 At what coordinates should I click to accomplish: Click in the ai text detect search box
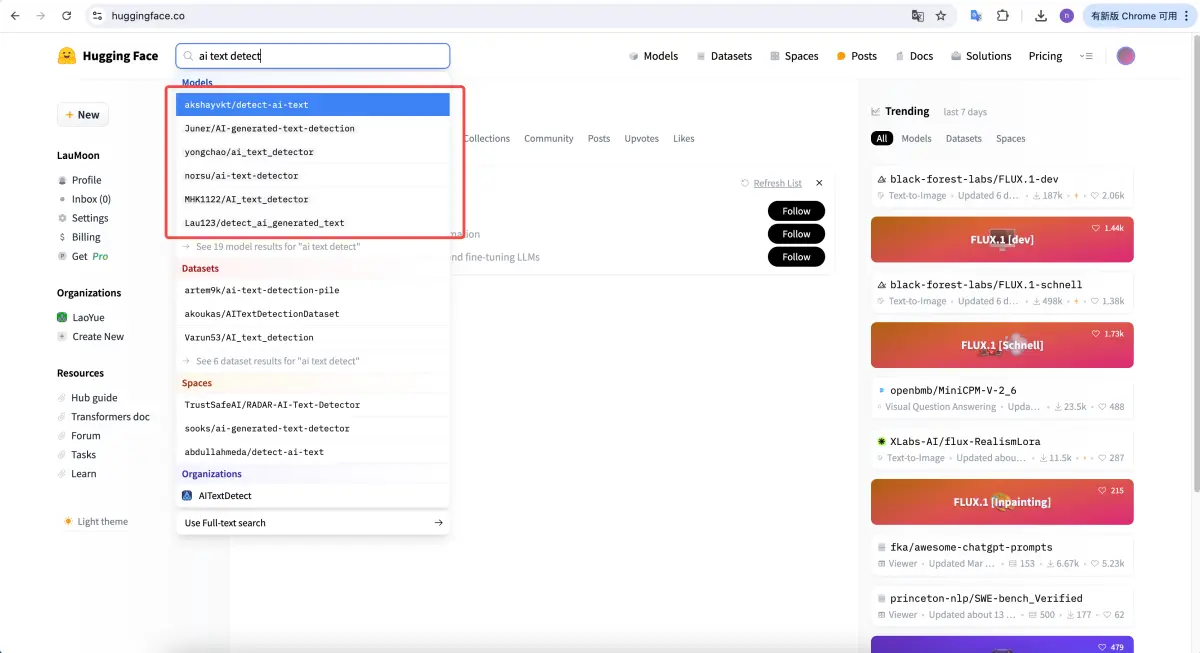coord(313,56)
